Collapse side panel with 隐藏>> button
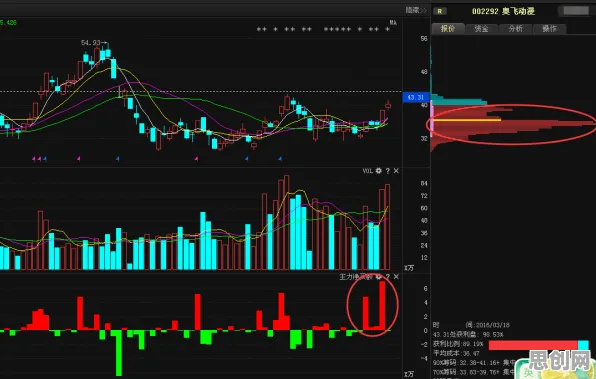The height and width of the screenshot is (379, 596). coord(416,10)
